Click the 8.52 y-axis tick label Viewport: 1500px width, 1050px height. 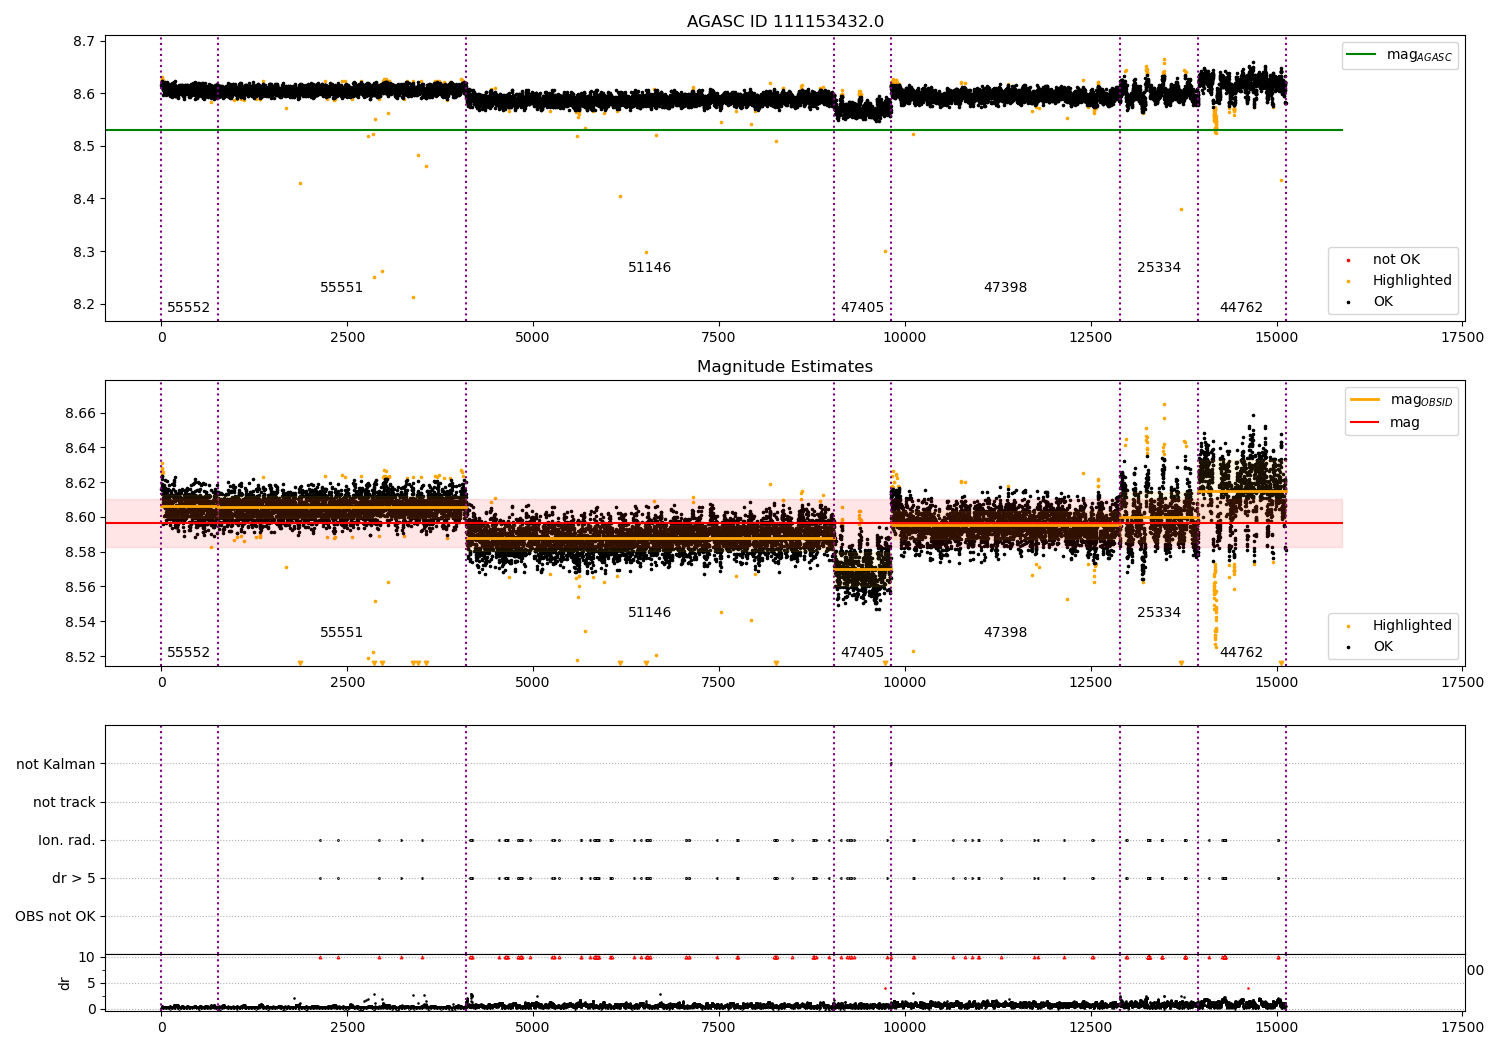point(80,657)
